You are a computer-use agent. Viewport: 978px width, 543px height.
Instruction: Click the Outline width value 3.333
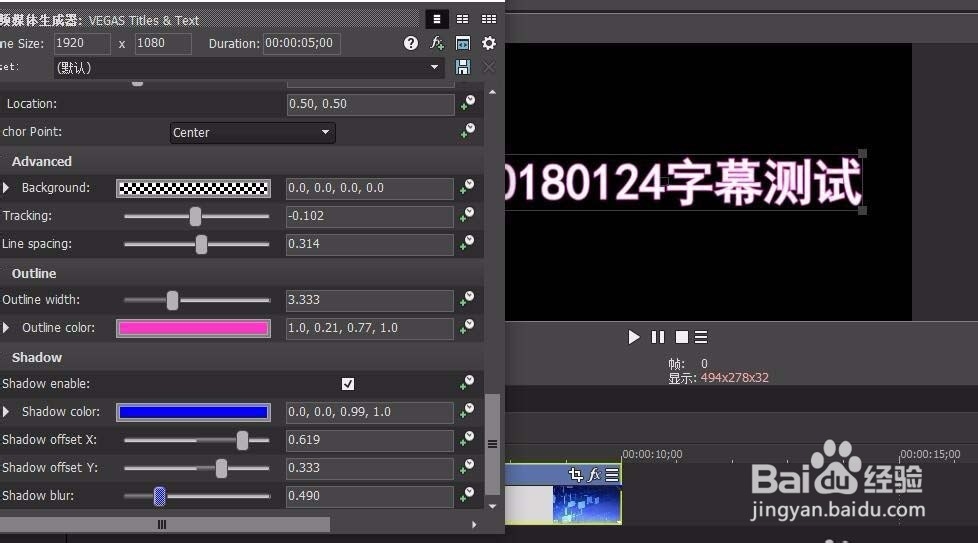pos(370,300)
